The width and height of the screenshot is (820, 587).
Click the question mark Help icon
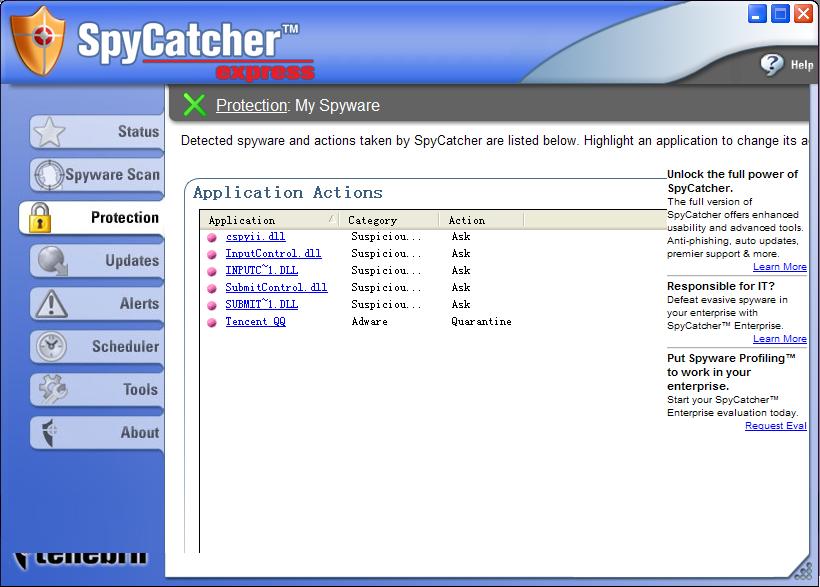click(x=771, y=65)
